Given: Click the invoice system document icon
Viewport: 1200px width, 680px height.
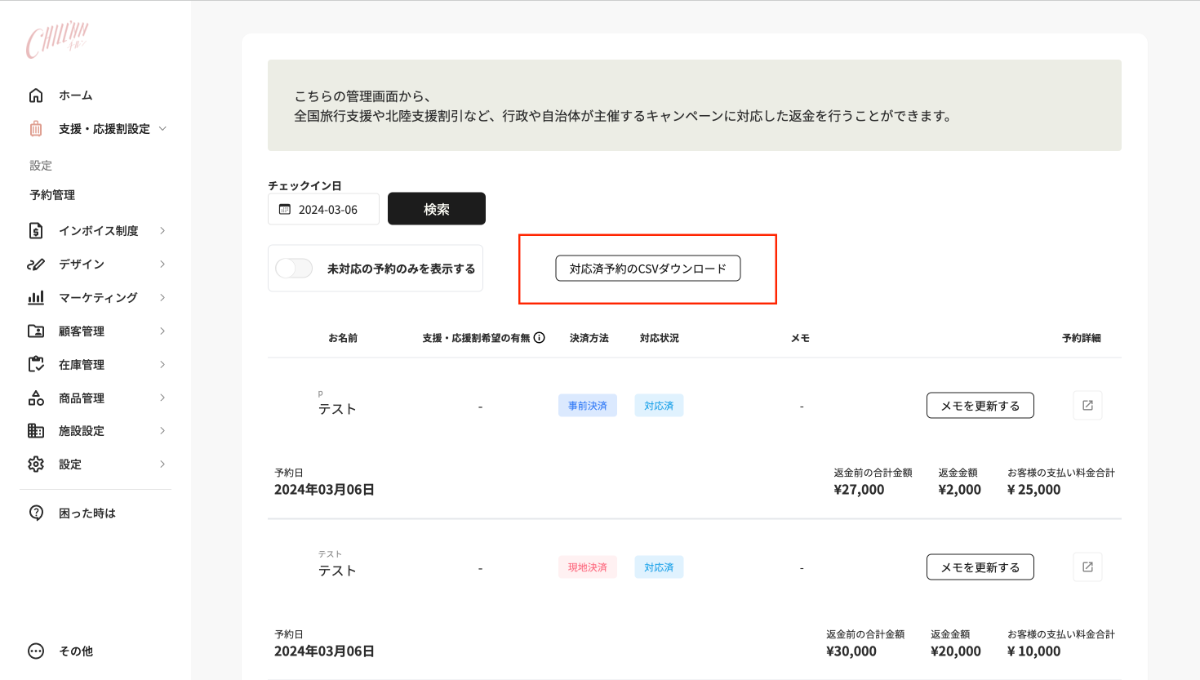Looking at the screenshot, I should coord(36,231).
